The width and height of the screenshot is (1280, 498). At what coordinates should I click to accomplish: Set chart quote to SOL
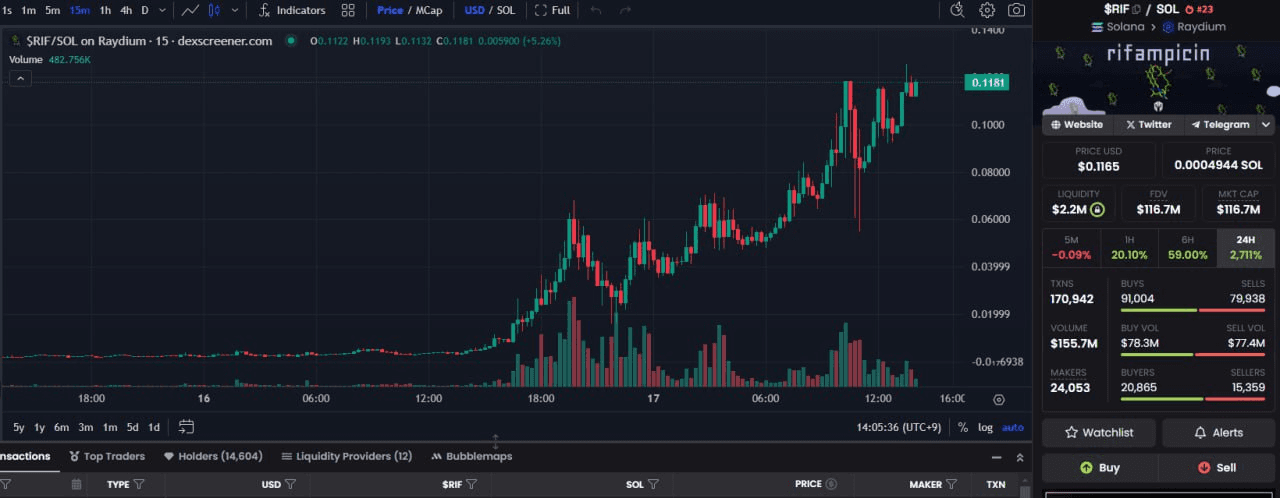click(x=506, y=10)
